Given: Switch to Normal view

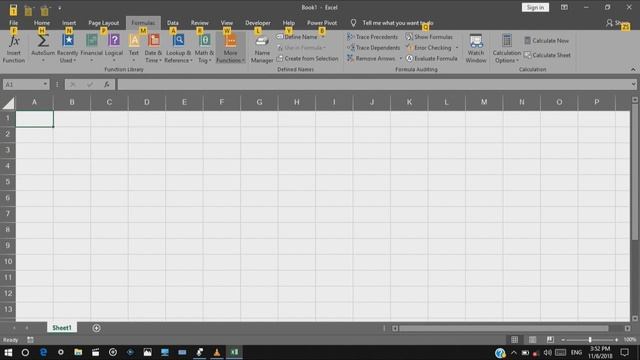Looking at the screenshot, I should pyautogui.click(x=514, y=340).
